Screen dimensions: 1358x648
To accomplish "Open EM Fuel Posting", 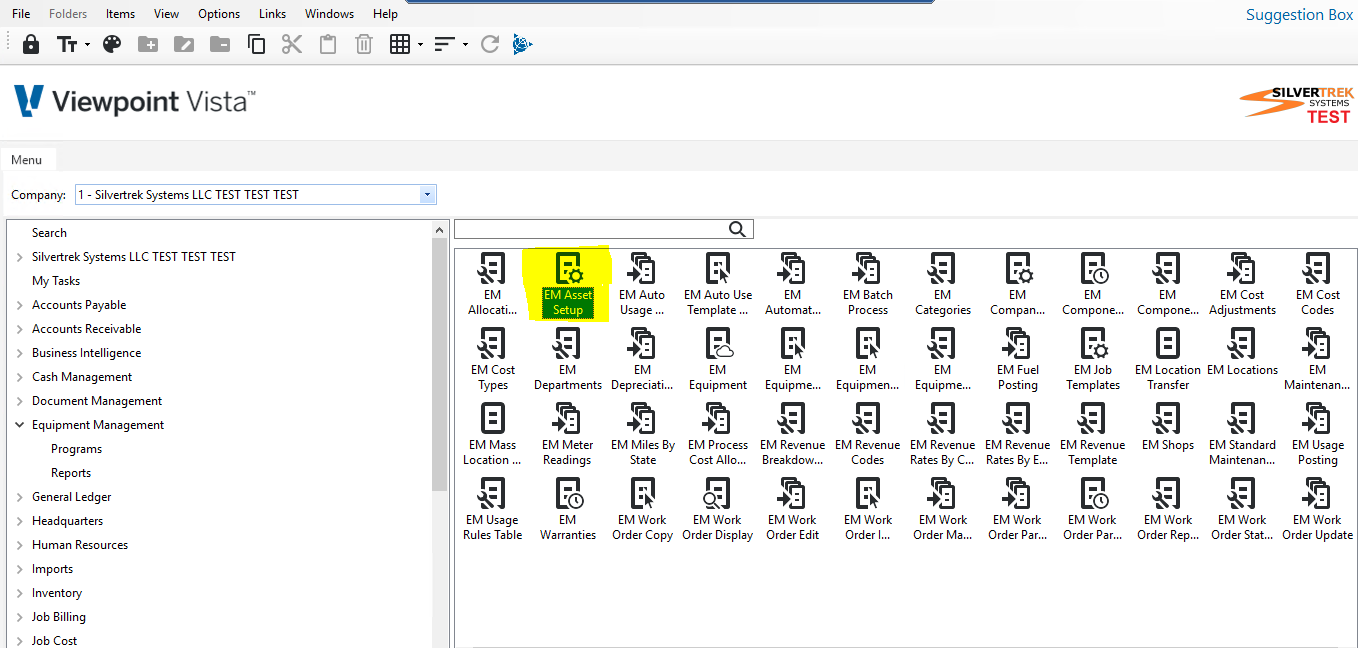I will [x=1018, y=360].
